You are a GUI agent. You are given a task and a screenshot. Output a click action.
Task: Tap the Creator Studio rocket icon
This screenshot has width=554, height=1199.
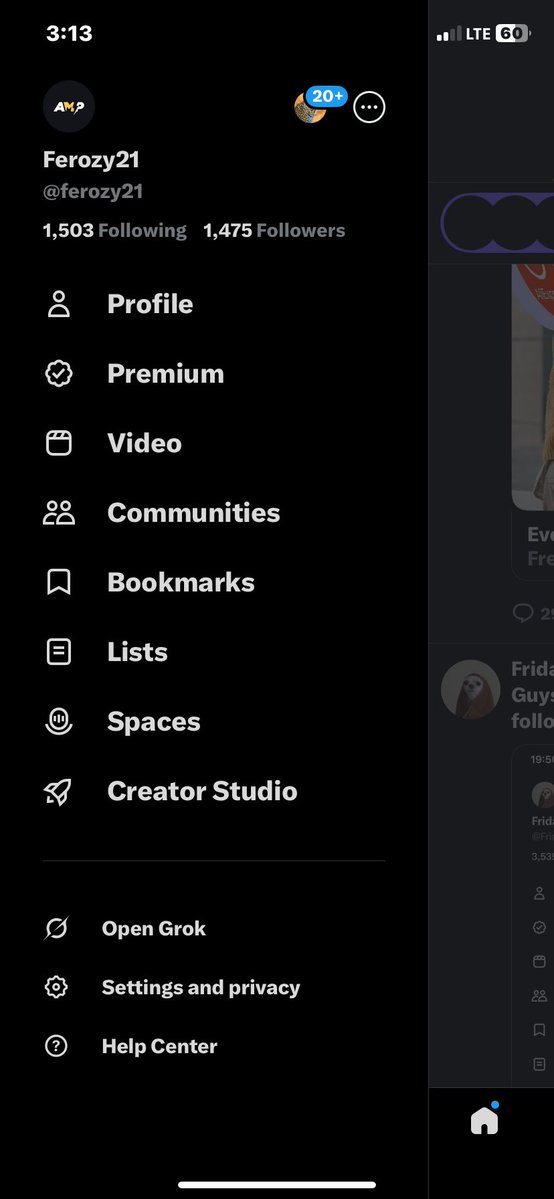coord(59,791)
